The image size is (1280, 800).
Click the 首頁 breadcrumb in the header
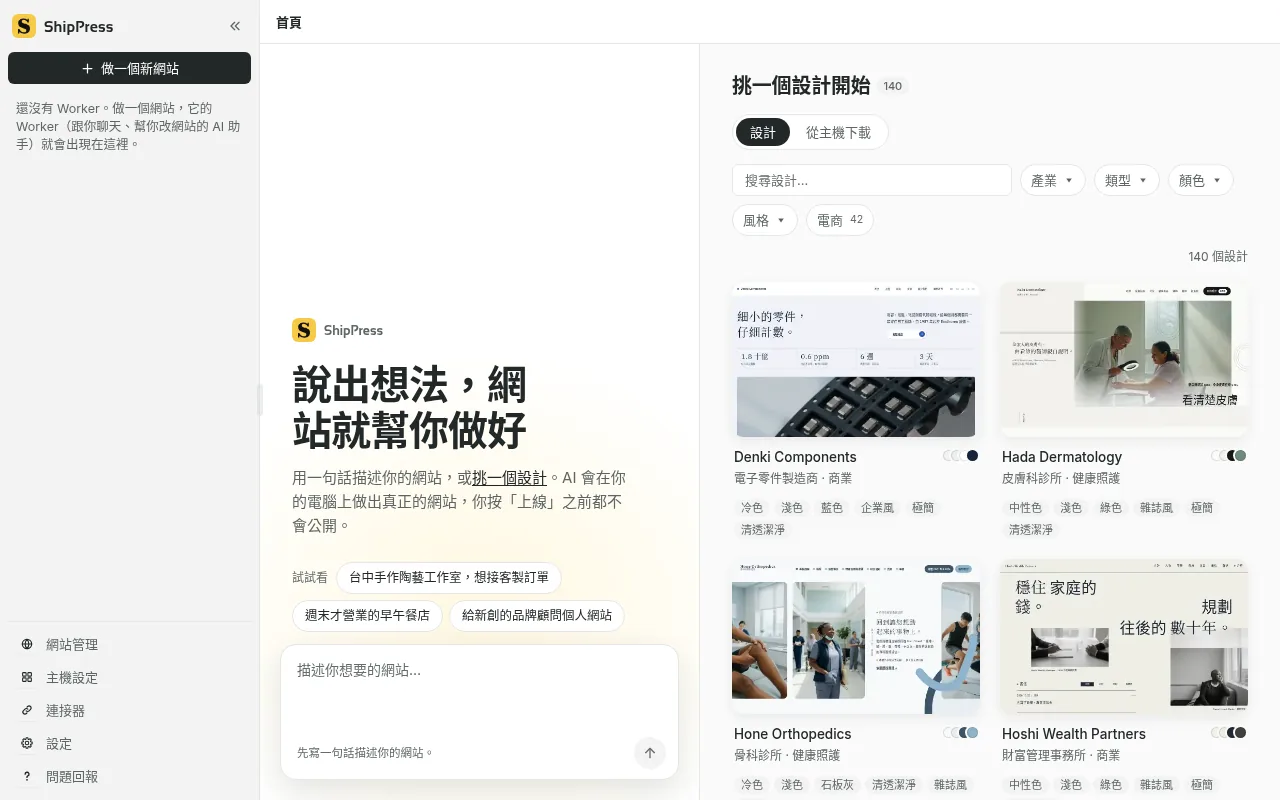289,22
